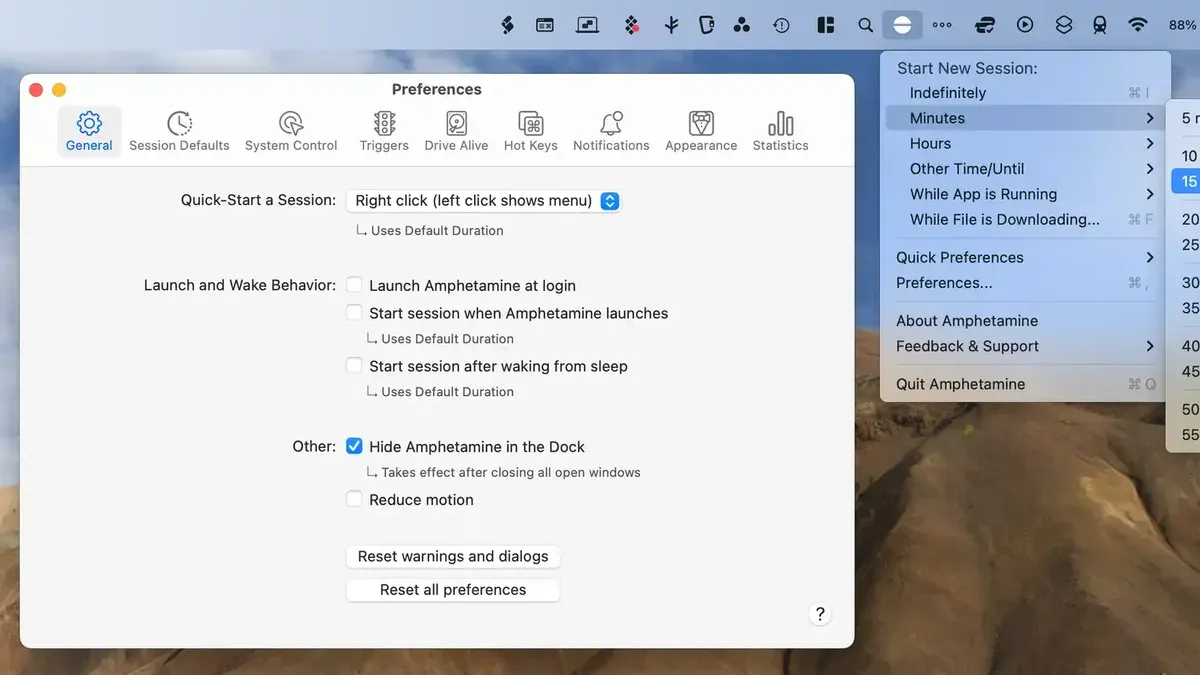Open the General preferences tab
1200x675 pixels.
click(x=89, y=132)
